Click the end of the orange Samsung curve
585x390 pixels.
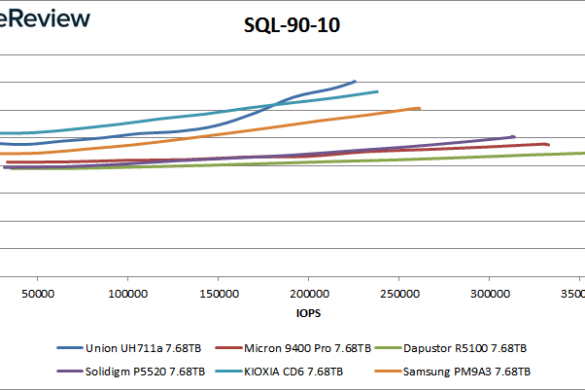click(x=419, y=109)
